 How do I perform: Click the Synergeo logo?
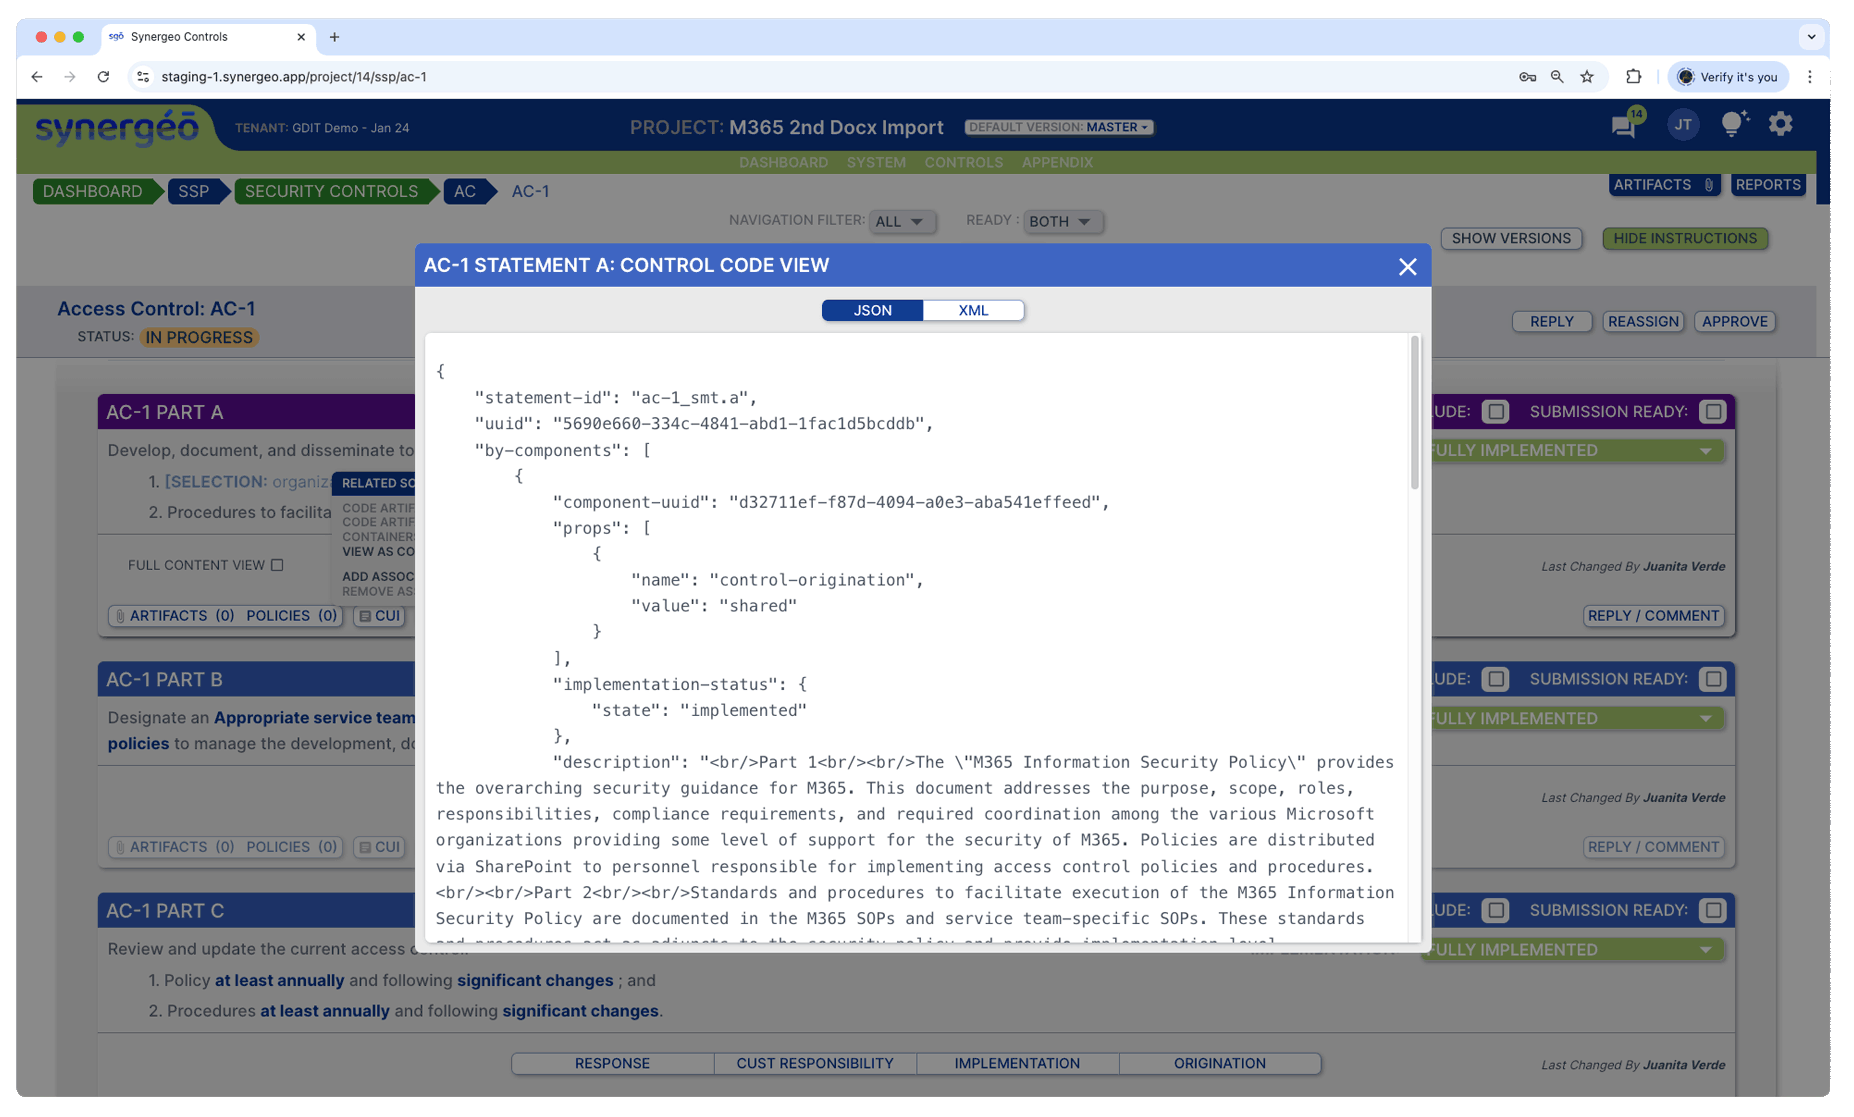coord(117,128)
